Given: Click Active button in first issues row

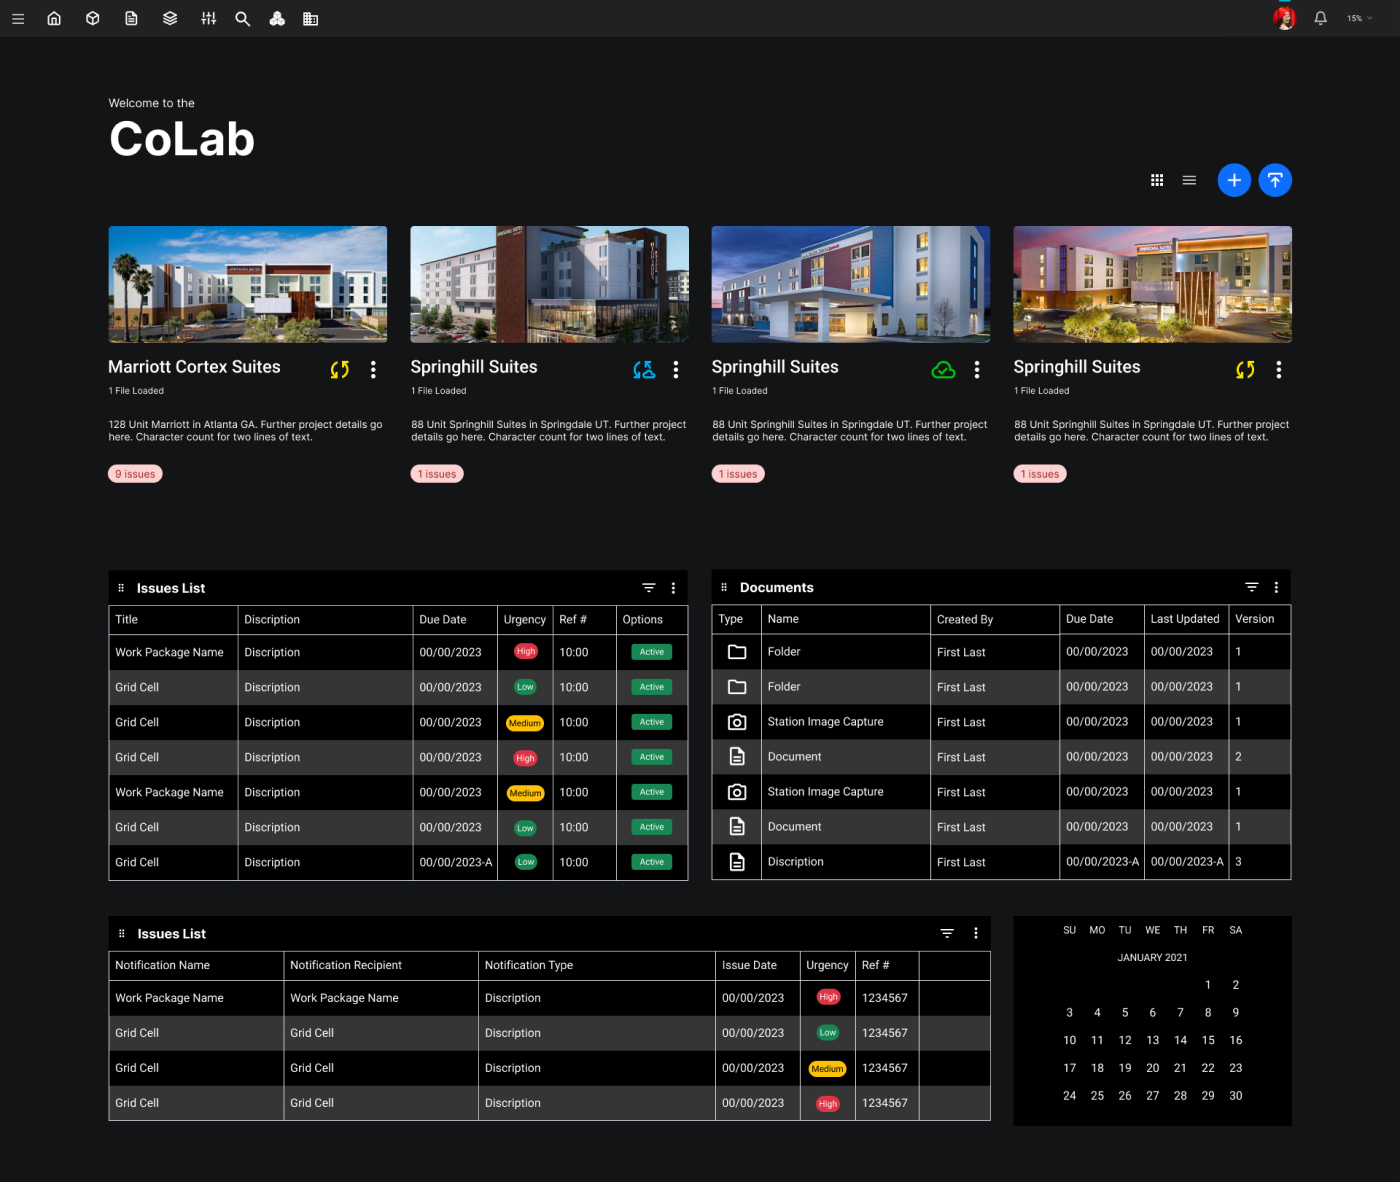Looking at the screenshot, I should tap(651, 652).
